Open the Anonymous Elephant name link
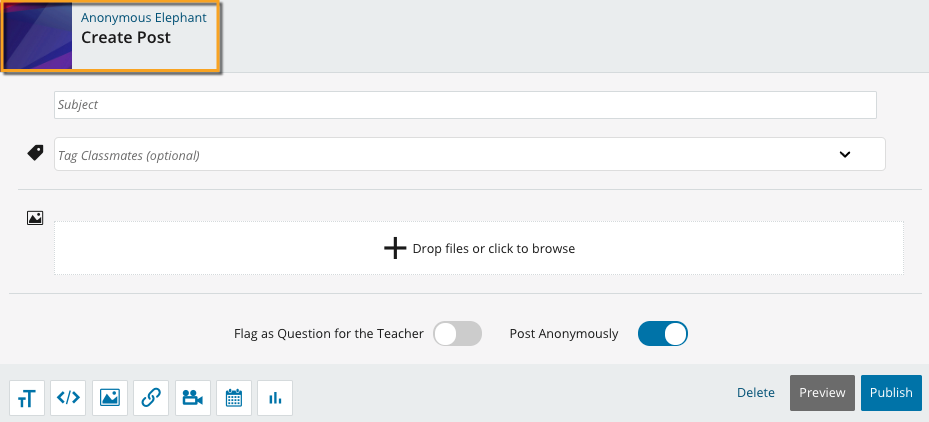The width and height of the screenshot is (929, 422). [x=143, y=18]
